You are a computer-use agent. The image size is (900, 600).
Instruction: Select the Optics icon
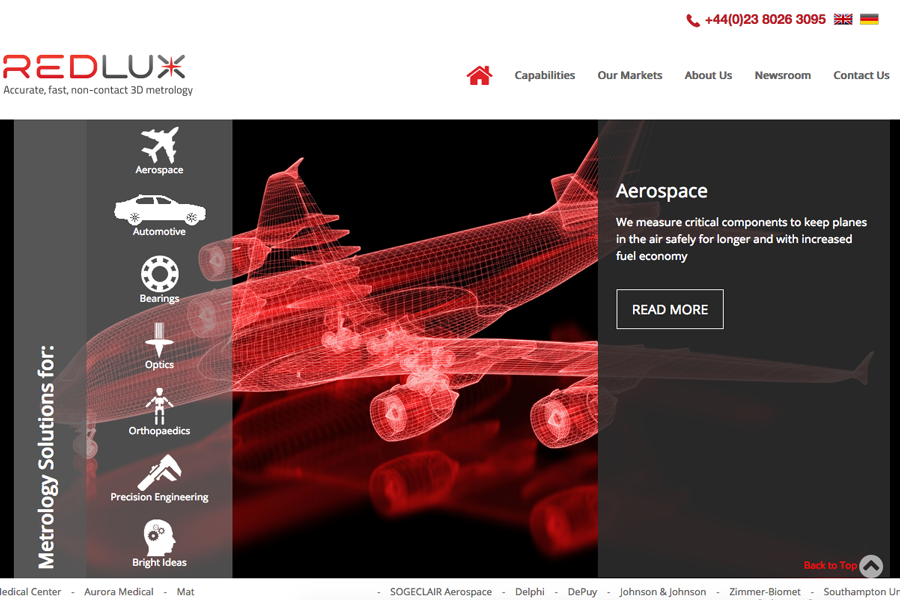point(159,339)
